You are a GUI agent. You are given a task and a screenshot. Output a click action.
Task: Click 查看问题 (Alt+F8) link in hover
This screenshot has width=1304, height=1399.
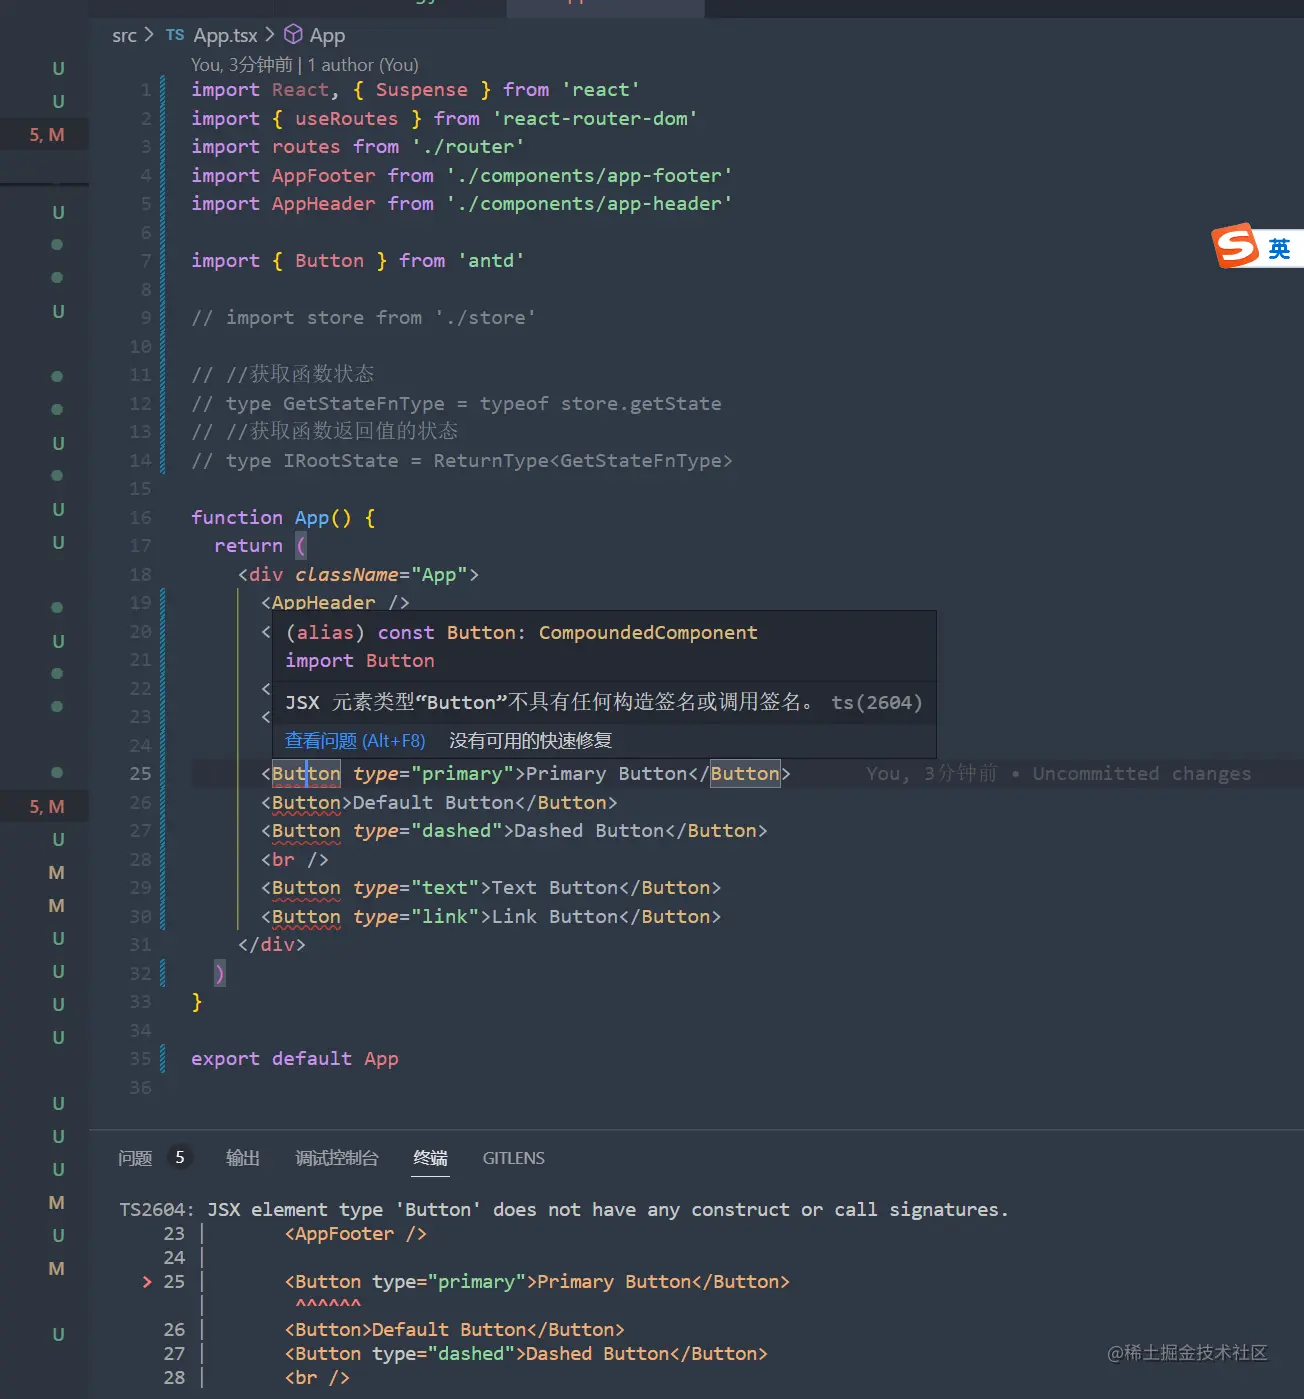coord(355,741)
